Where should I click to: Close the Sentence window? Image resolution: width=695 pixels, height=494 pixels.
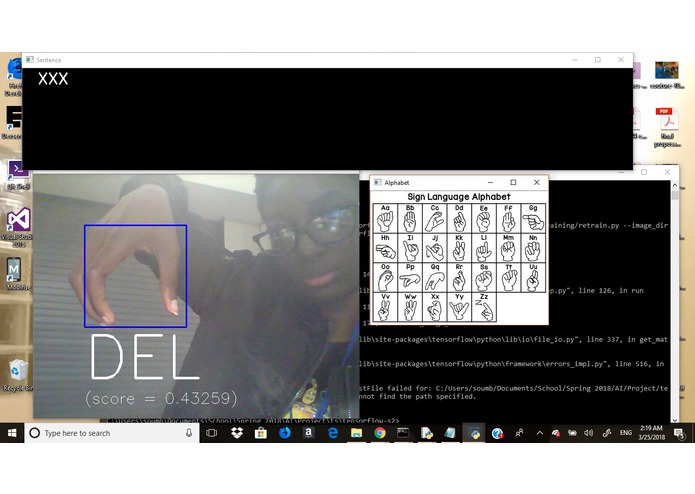coord(621,60)
